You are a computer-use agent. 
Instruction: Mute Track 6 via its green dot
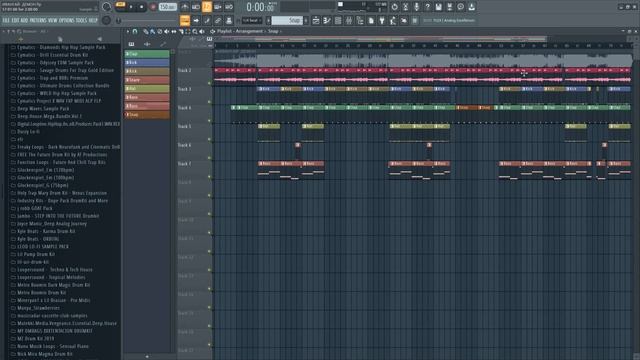coord(210,158)
